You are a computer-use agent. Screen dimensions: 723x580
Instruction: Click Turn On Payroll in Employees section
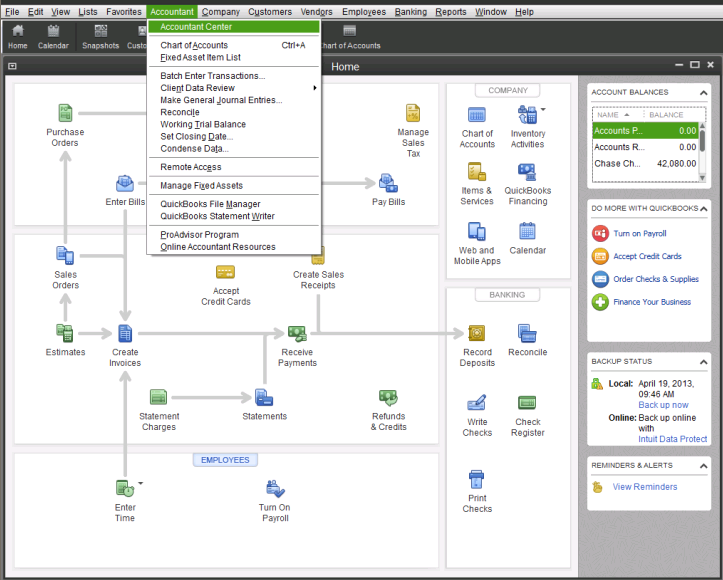[x=275, y=488]
